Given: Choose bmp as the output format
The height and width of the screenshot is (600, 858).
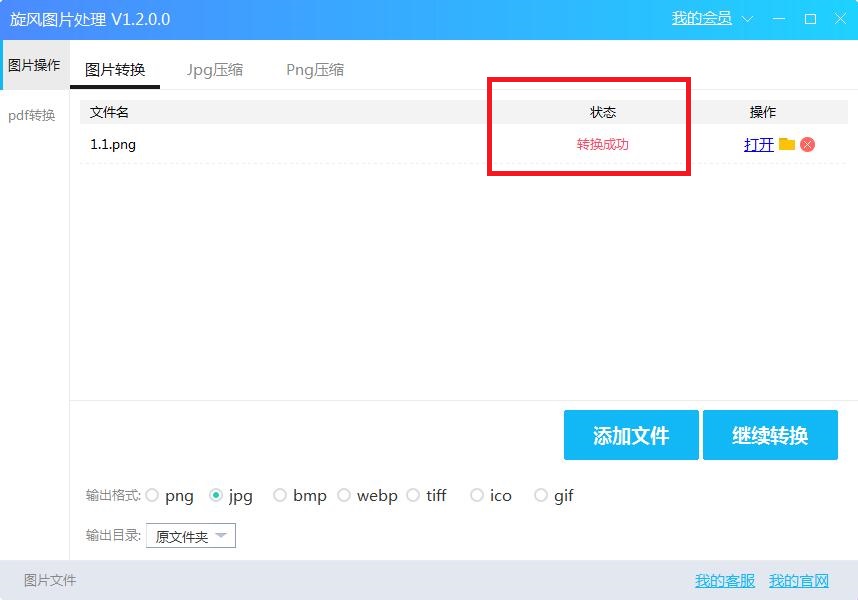Looking at the screenshot, I should pyautogui.click(x=280, y=495).
